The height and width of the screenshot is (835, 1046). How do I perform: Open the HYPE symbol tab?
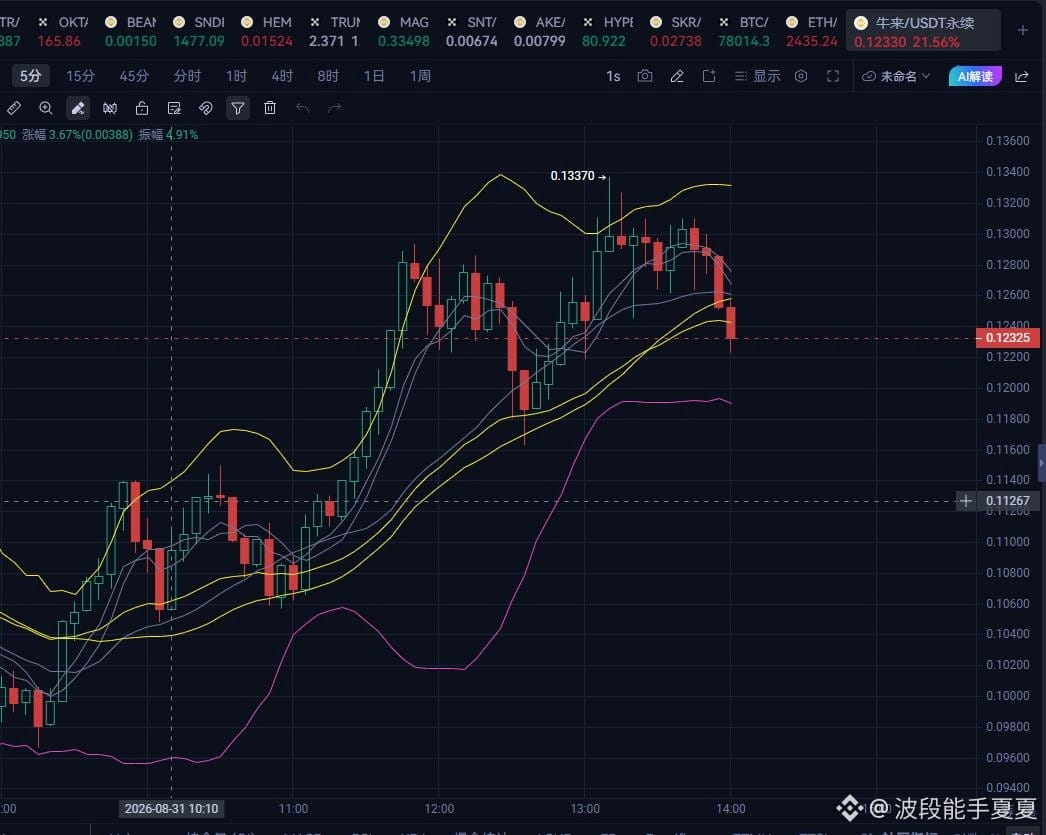tap(607, 31)
